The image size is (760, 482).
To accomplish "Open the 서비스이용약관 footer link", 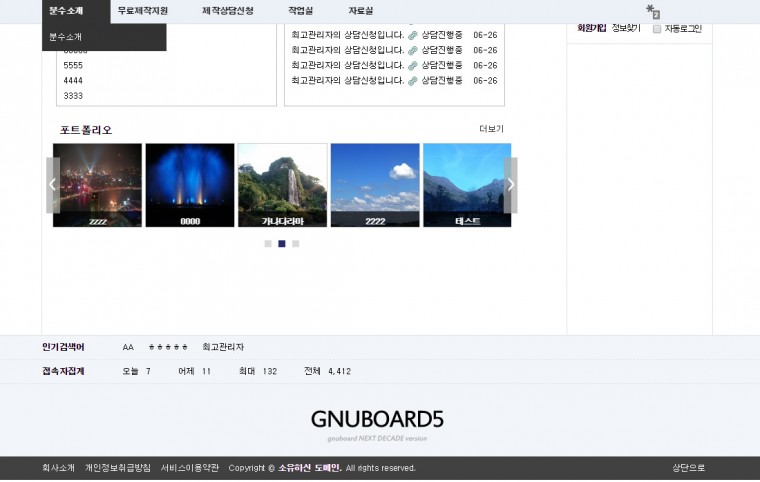I will pos(190,468).
